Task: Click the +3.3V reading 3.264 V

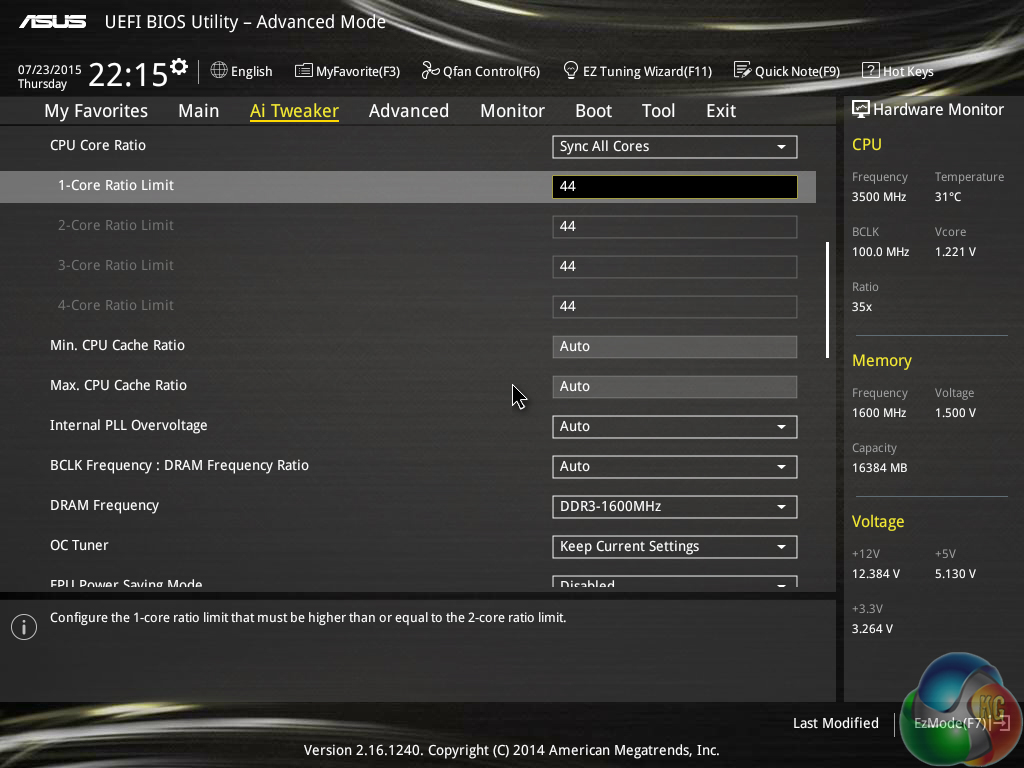Action: pos(872,629)
